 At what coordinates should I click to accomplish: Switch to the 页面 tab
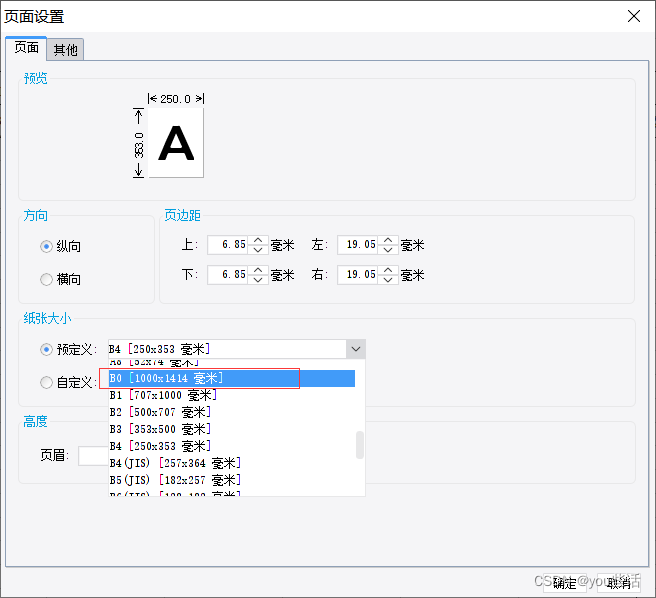(x=26, y=48)
